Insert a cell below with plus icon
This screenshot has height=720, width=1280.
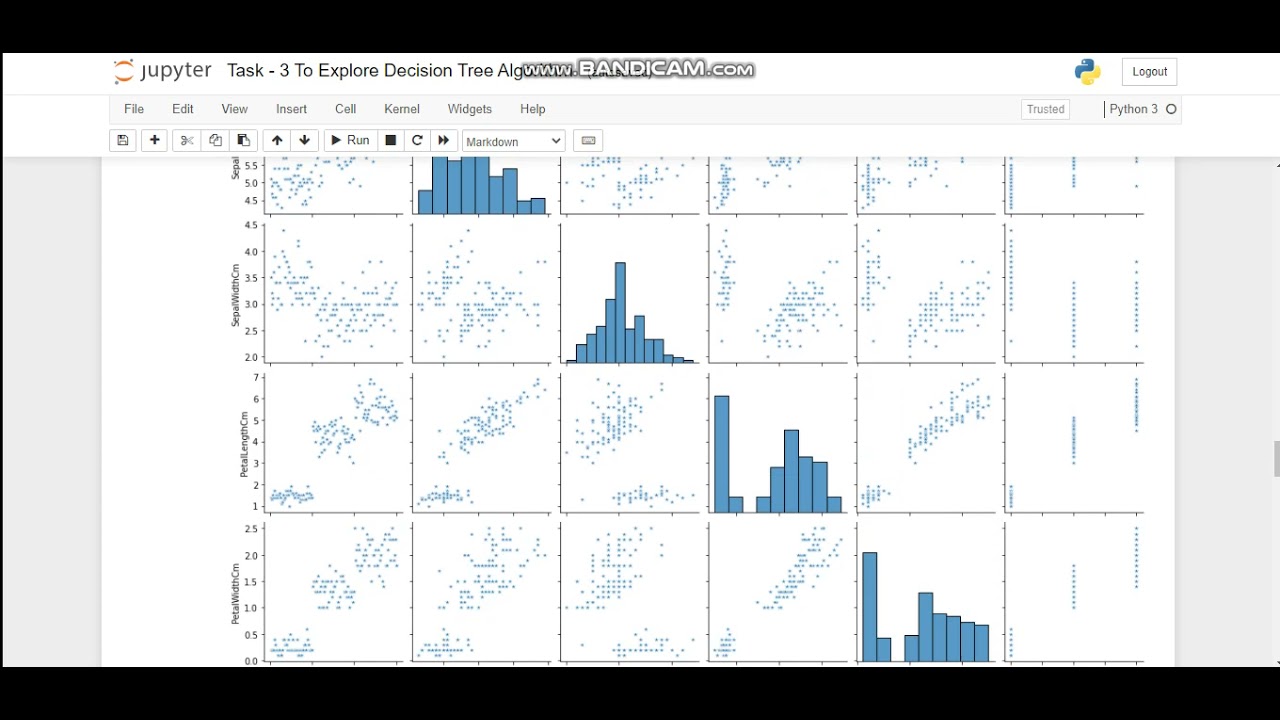(155, 141)
